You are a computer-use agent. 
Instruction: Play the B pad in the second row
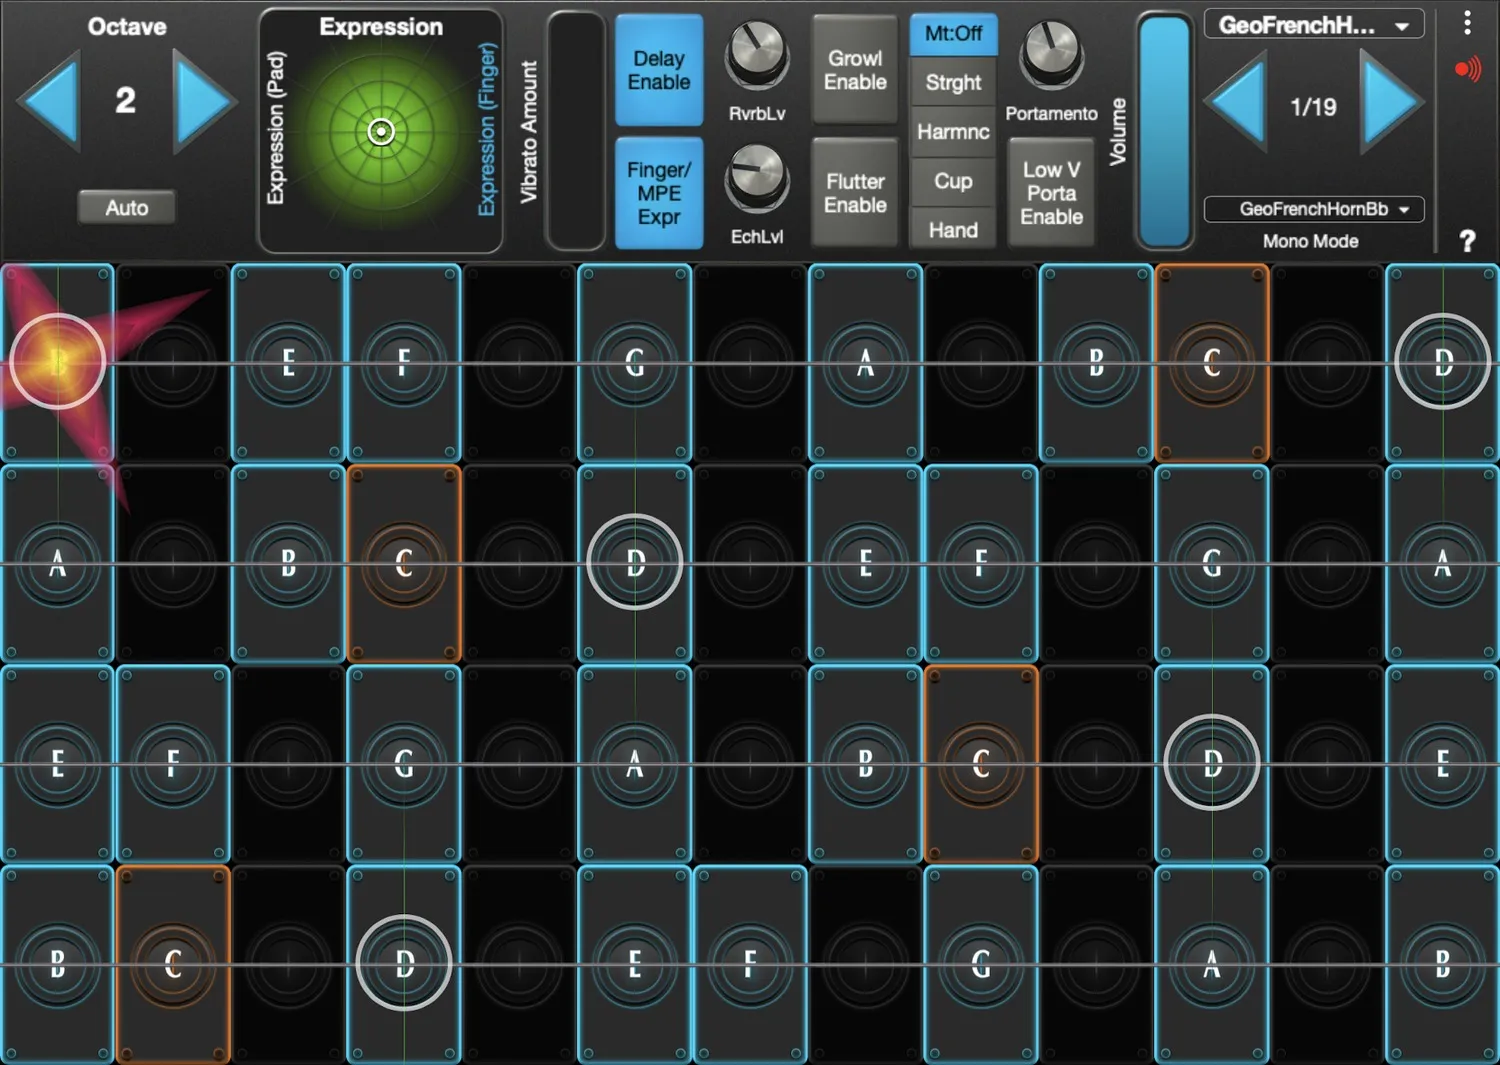click(288, 563)
